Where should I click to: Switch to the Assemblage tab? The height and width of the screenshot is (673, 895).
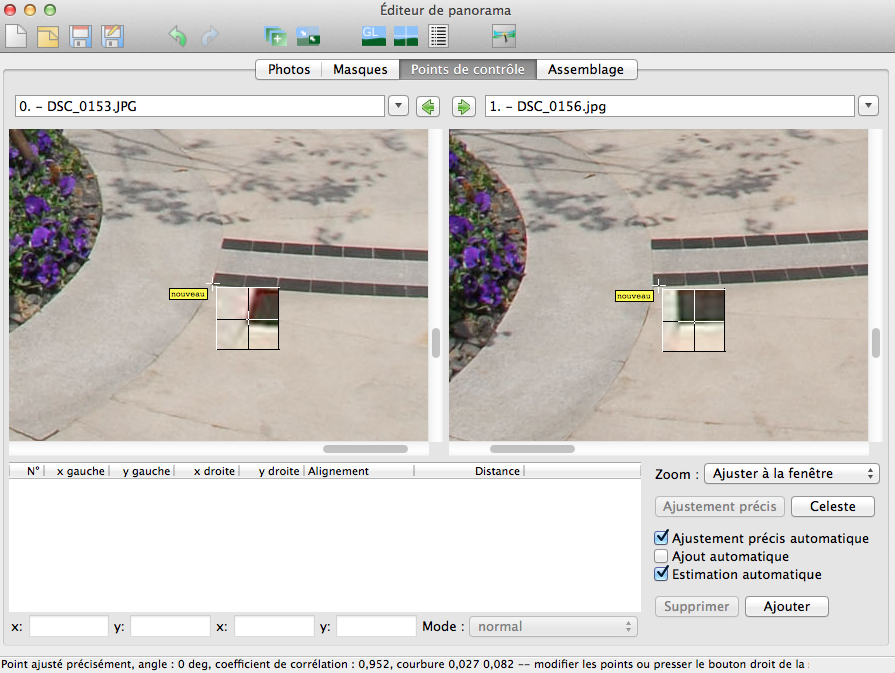click(x=586, y=69)
